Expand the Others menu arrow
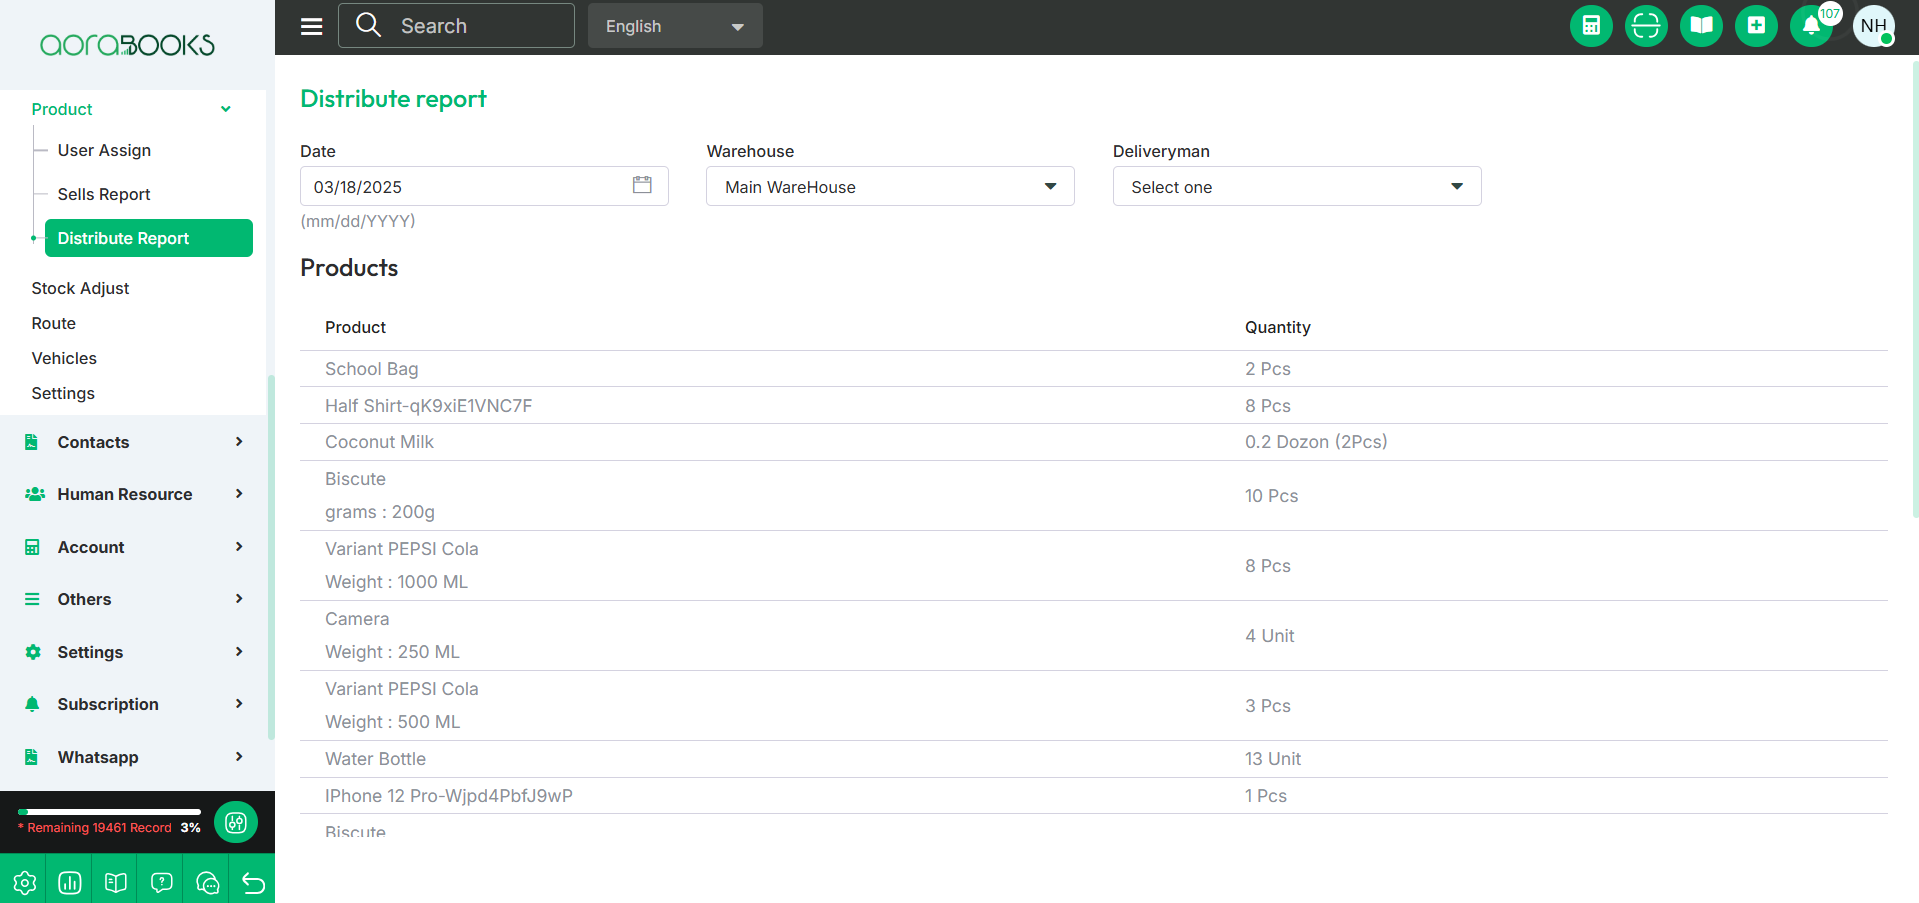Screen dimensions: 1919x903 [239, 598]
